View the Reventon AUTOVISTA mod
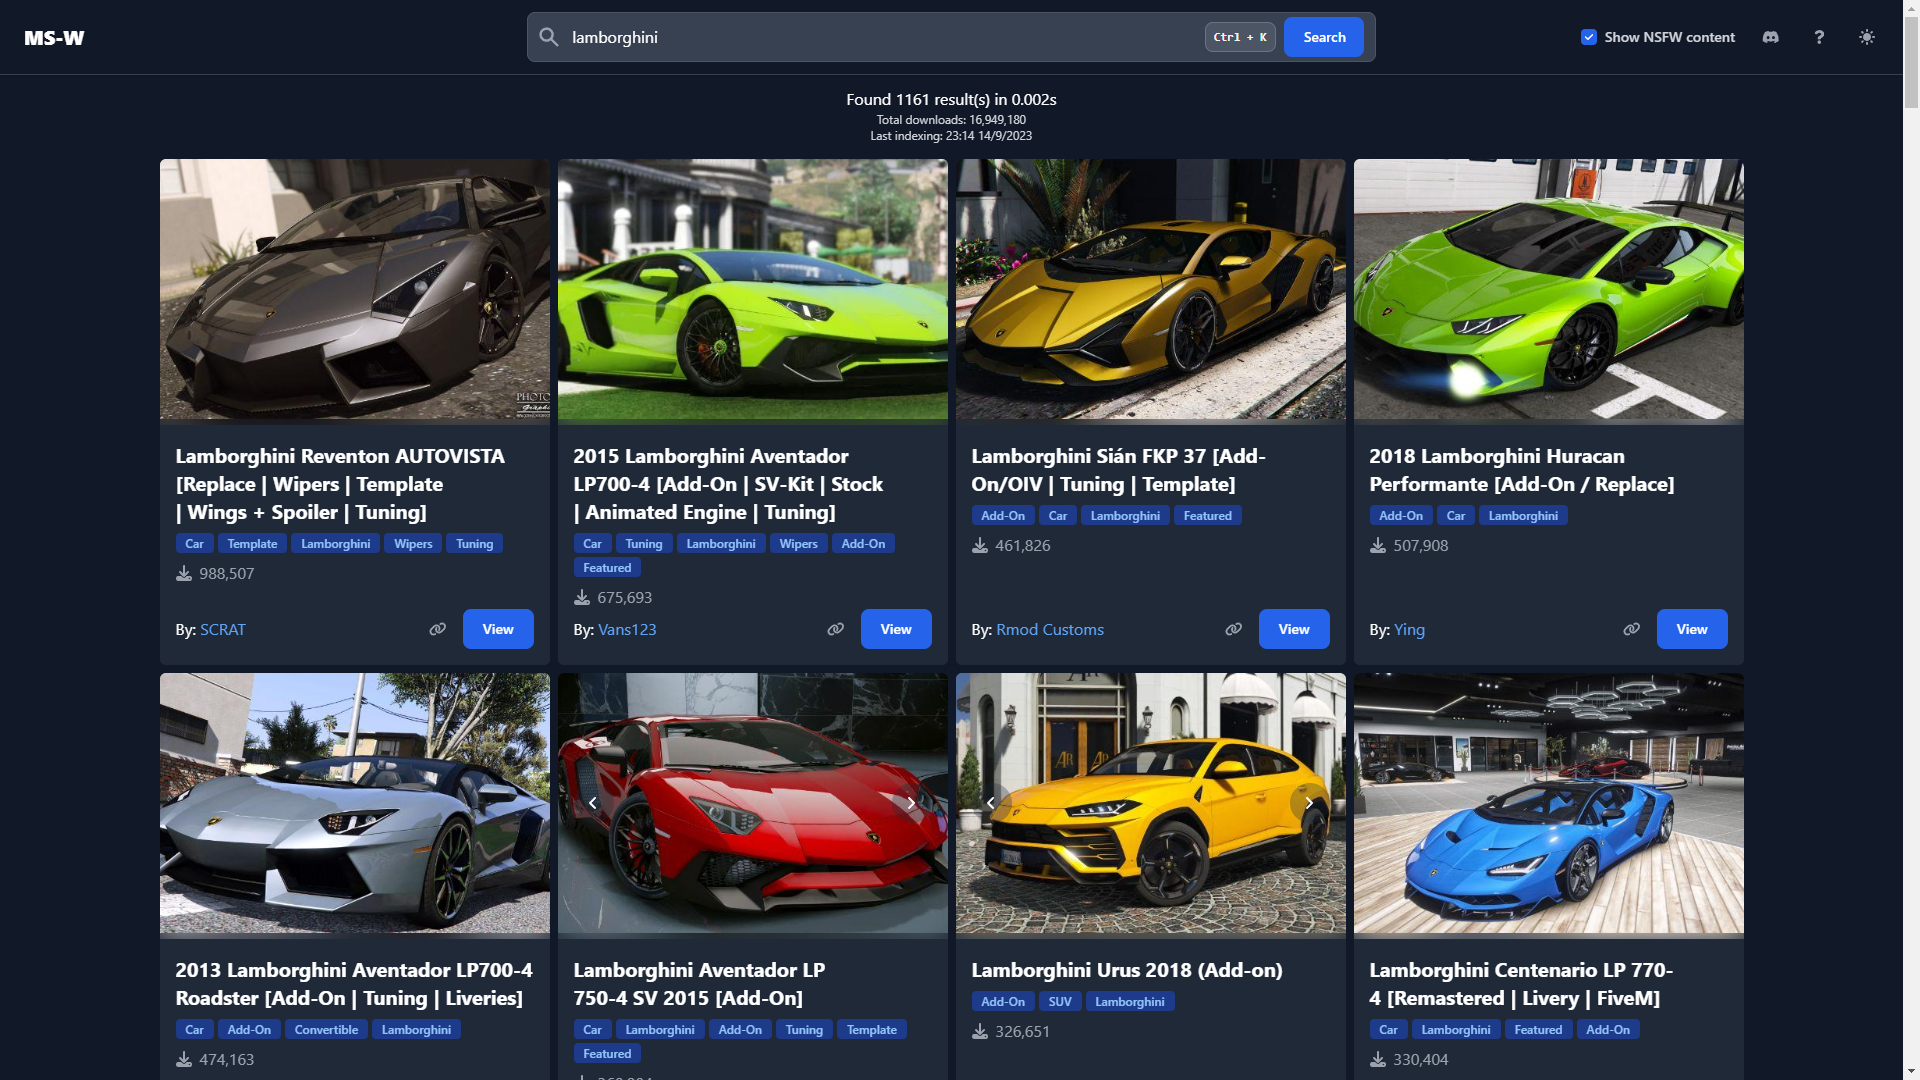The height and width of the screenshot is (1080, 1920). [498, 629]
